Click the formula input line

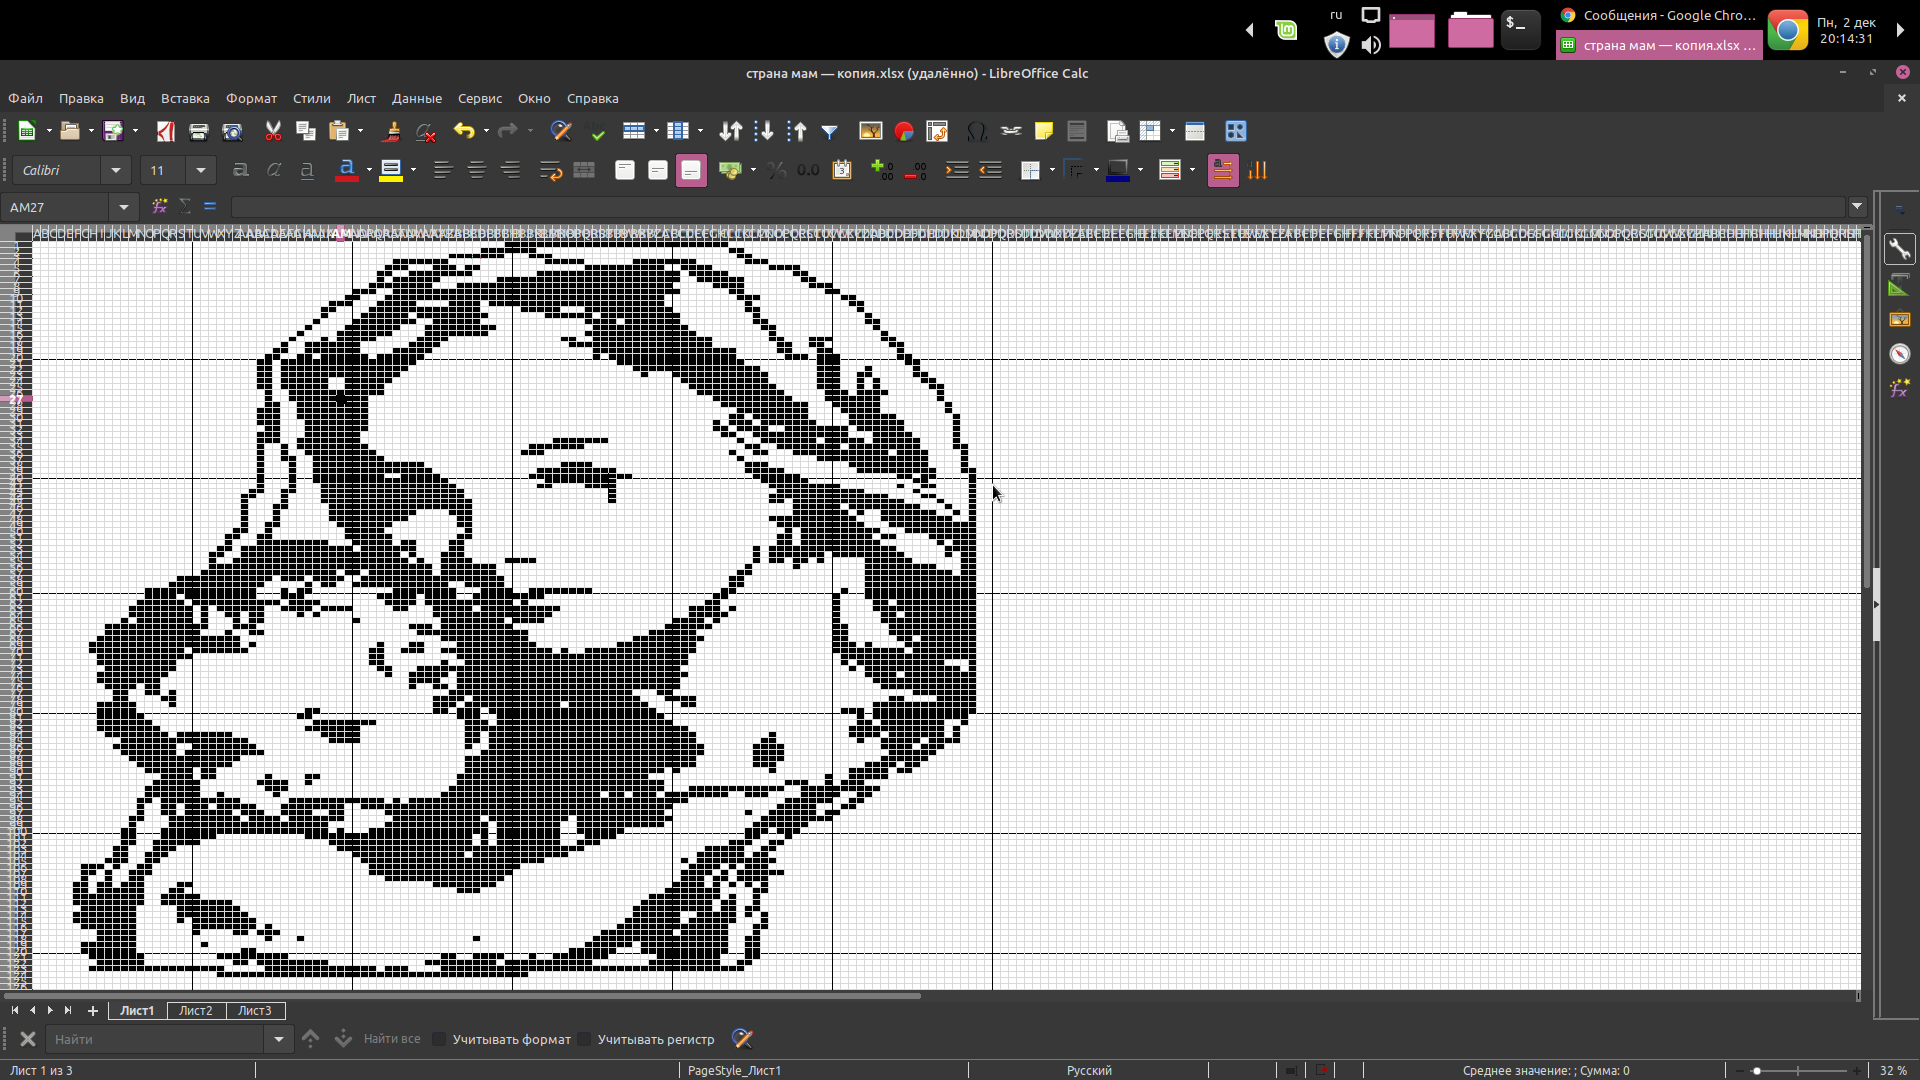coord(1038,207)
